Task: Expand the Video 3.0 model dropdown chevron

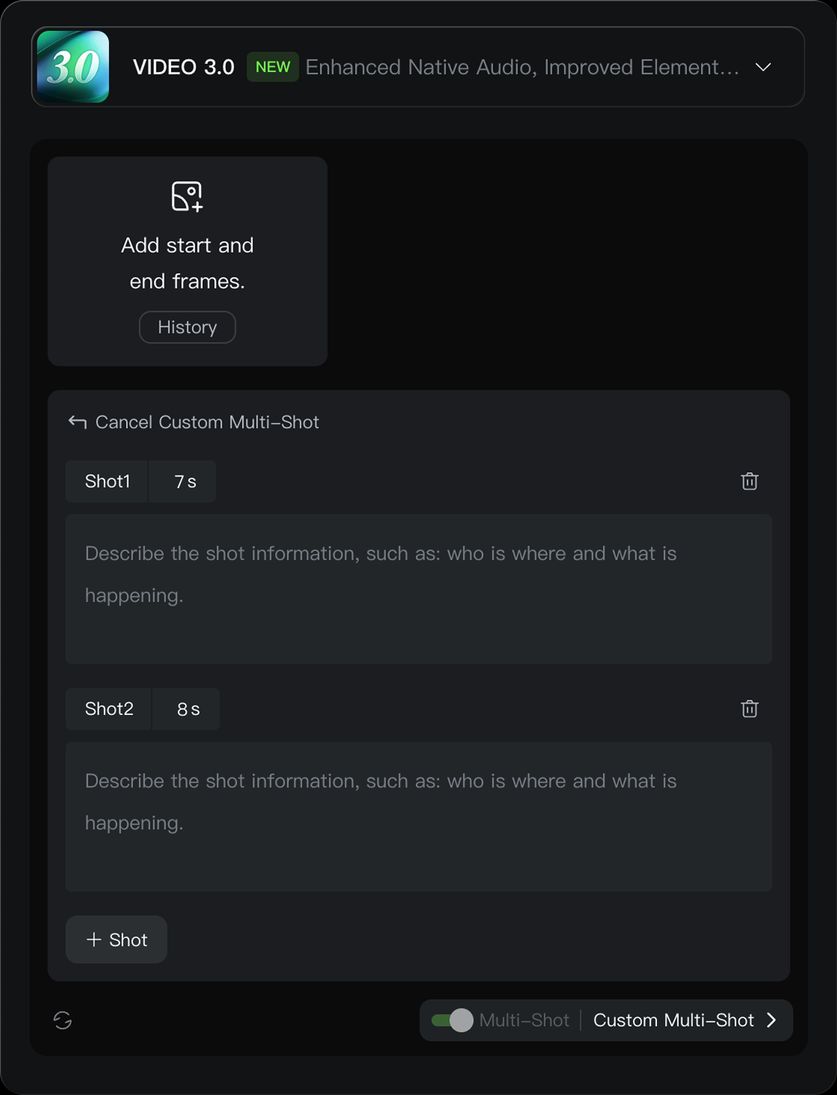Action: pos(763,67)
